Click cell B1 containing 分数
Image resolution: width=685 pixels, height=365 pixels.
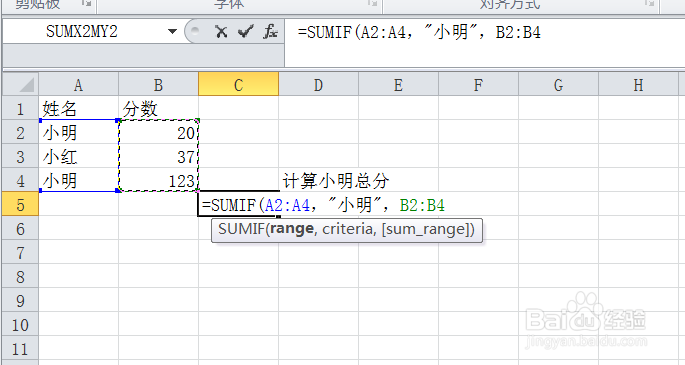[159, 108]
